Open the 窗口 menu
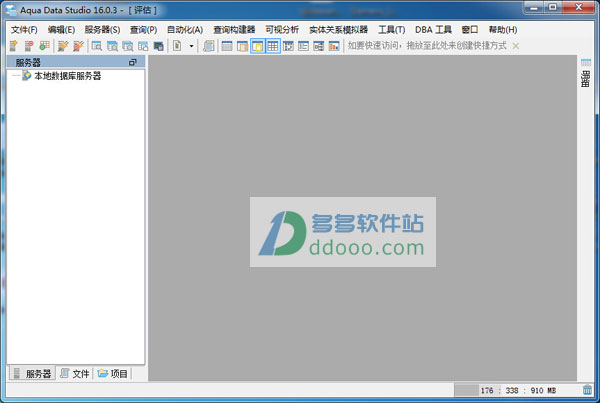 pos(470,29)
